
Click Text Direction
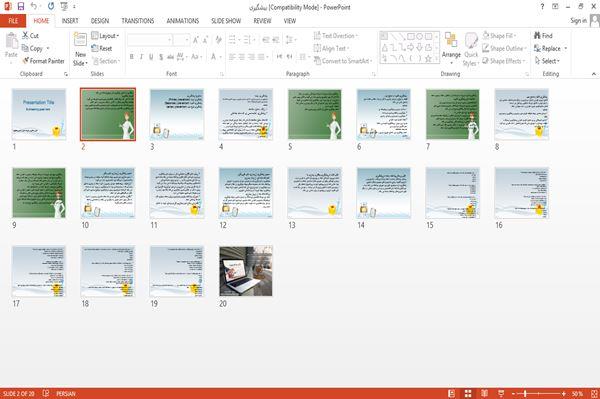(336, 36)
